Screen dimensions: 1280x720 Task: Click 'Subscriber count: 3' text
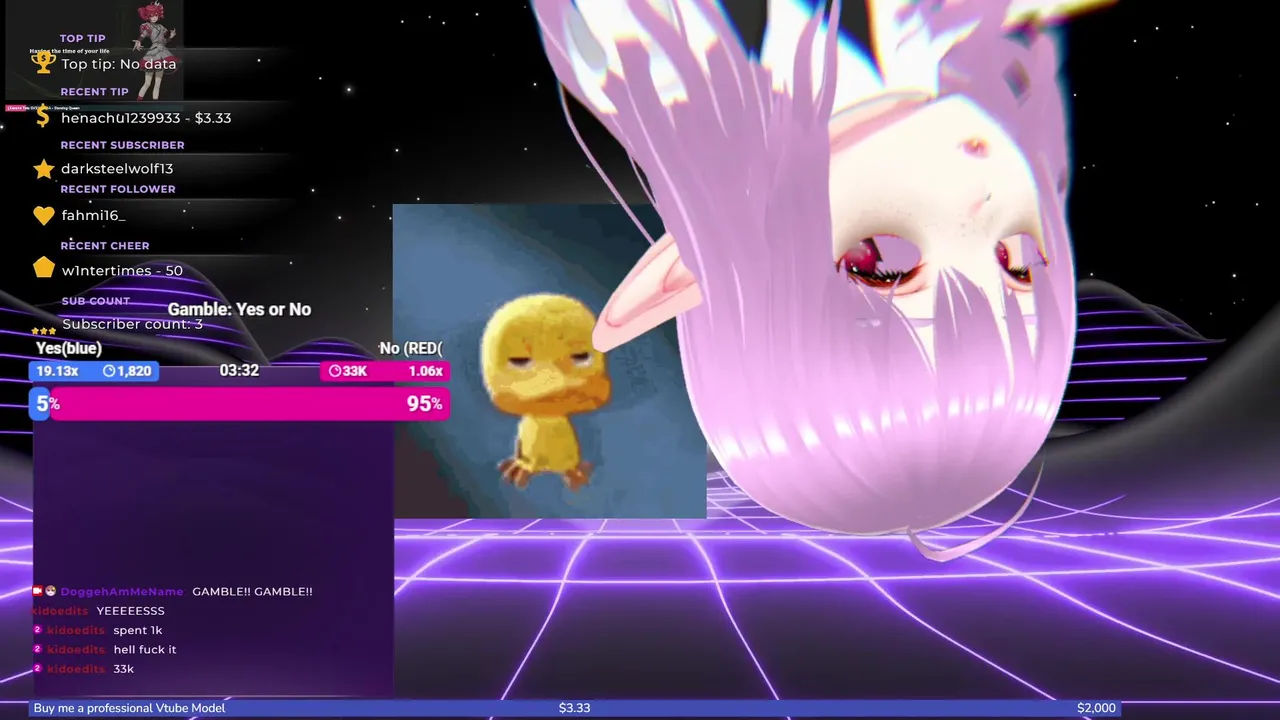132,324
